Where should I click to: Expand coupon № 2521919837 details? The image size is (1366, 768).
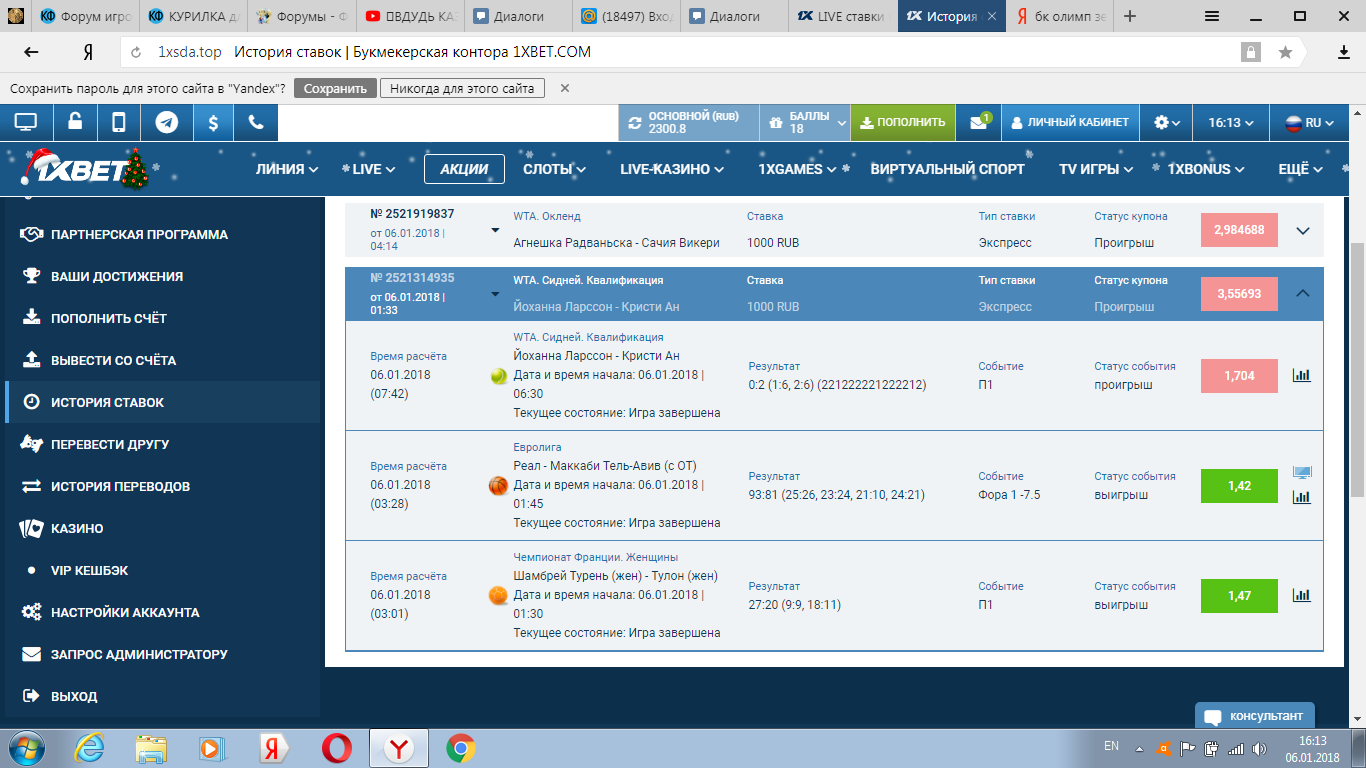click(1303, 230)
